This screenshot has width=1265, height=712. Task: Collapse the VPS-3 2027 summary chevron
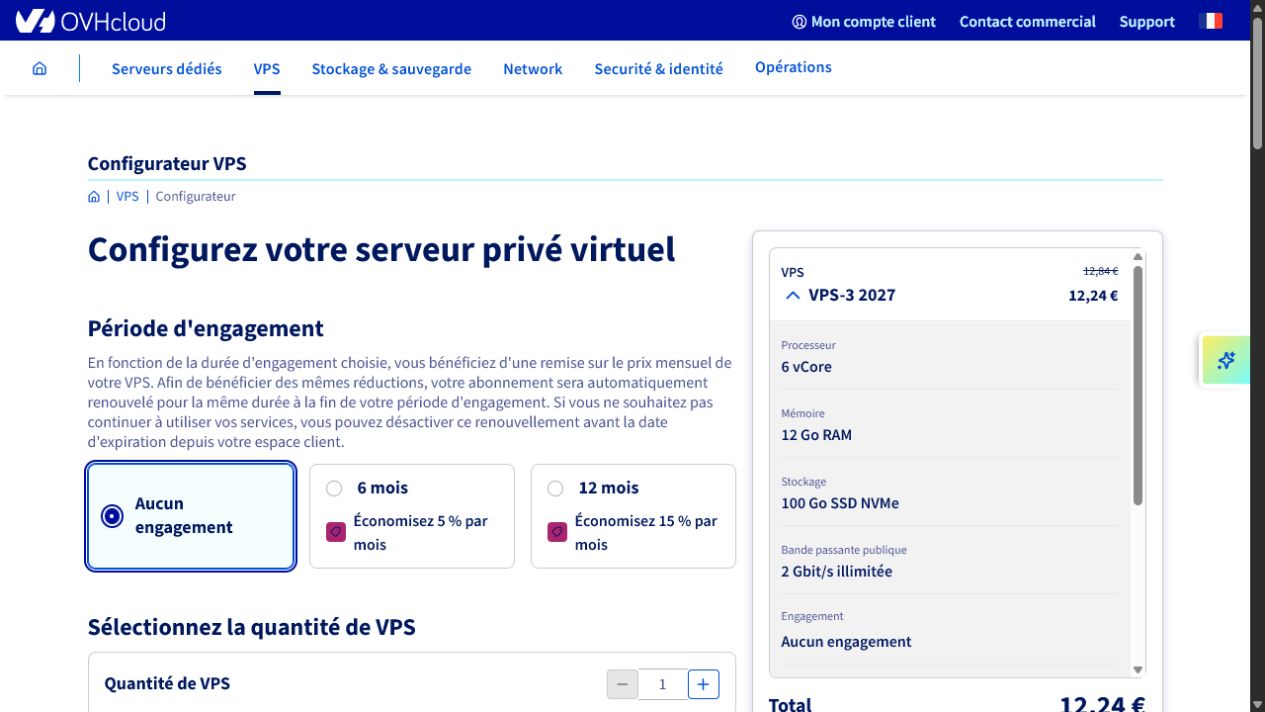tap(793, 295)
